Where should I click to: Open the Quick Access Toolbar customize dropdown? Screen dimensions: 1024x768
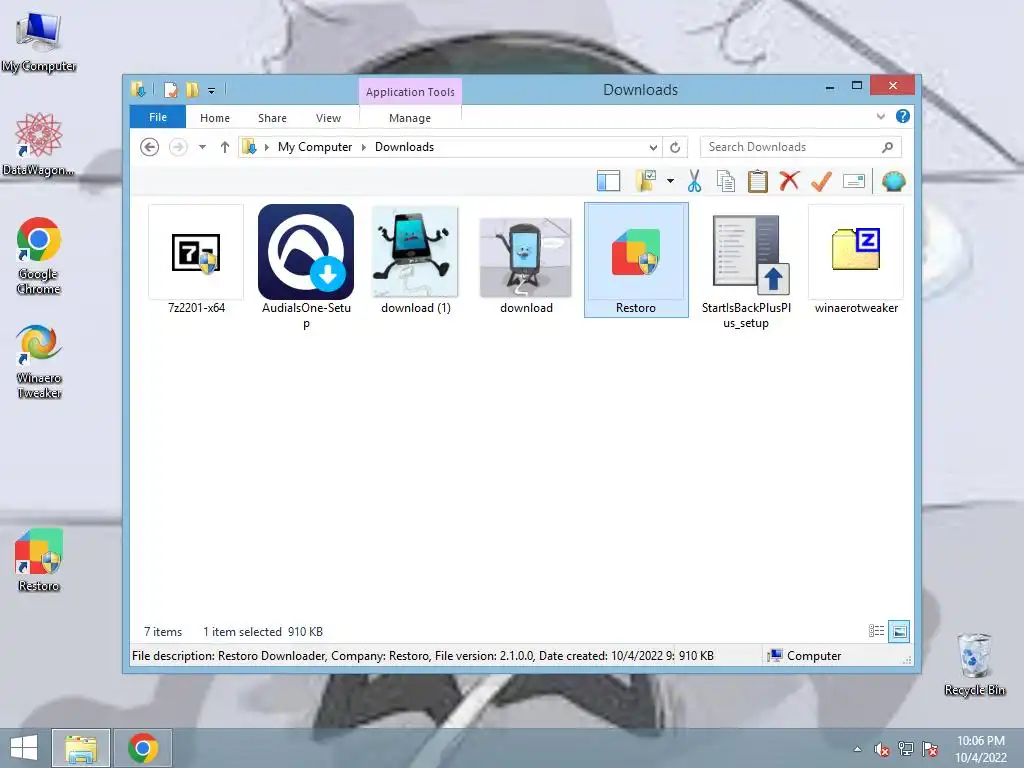point(212,91)
